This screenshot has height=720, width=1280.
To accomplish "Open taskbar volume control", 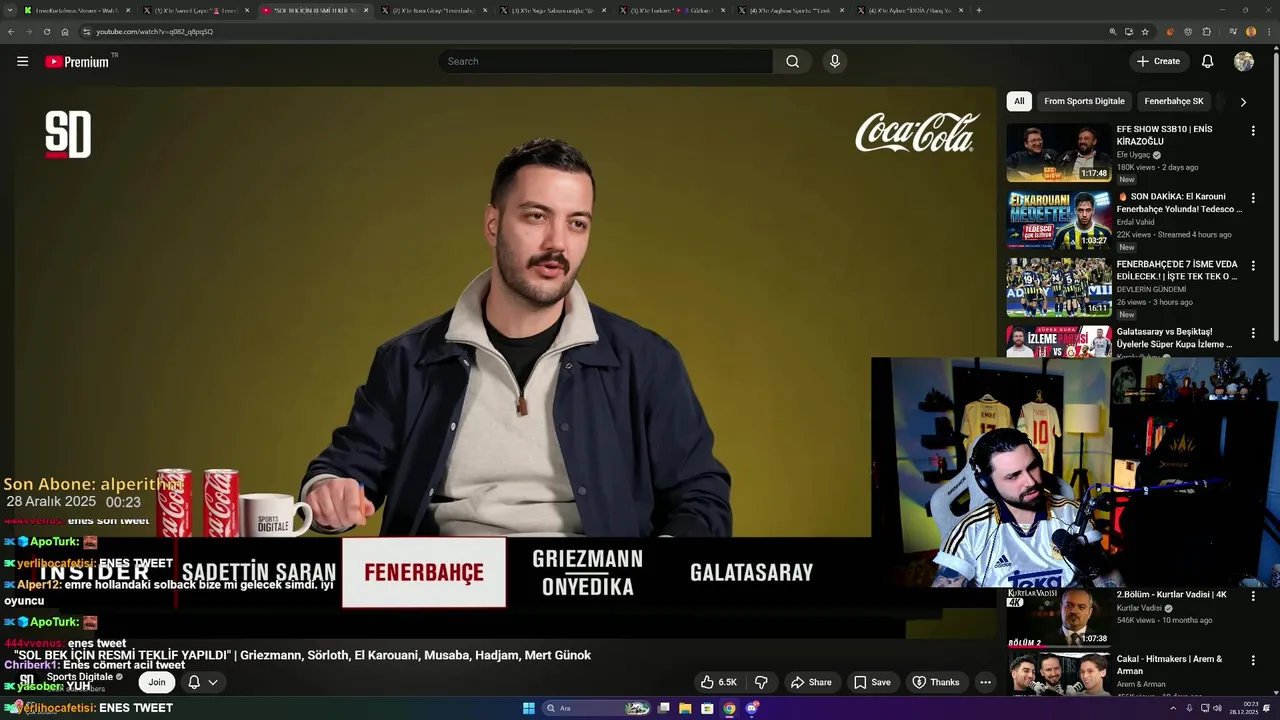I will [x=1217, y=708].
